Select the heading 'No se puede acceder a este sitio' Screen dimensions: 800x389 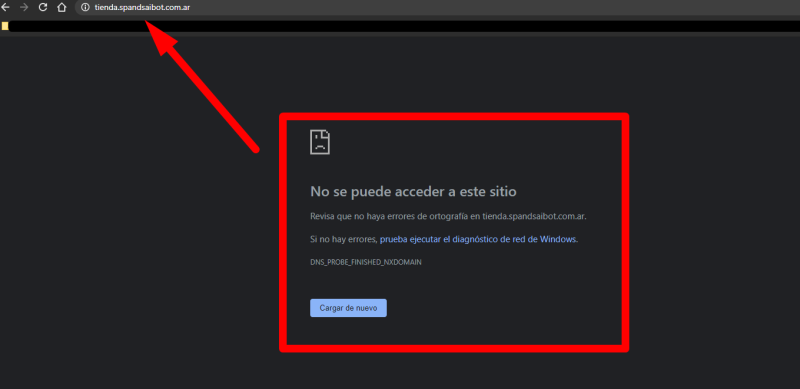[x=413, y=191]
